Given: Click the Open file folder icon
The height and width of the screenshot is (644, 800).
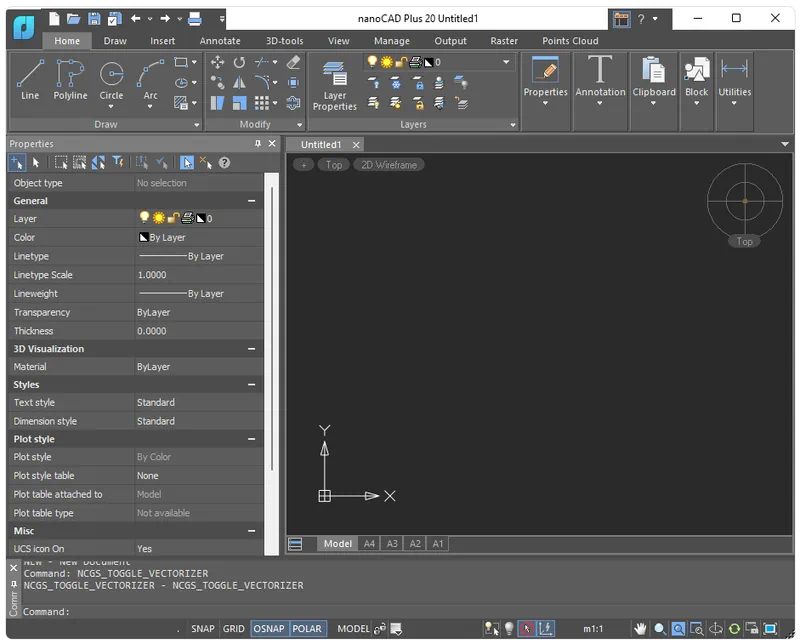Looking at the screenshot, I should (x=73, y=19).
